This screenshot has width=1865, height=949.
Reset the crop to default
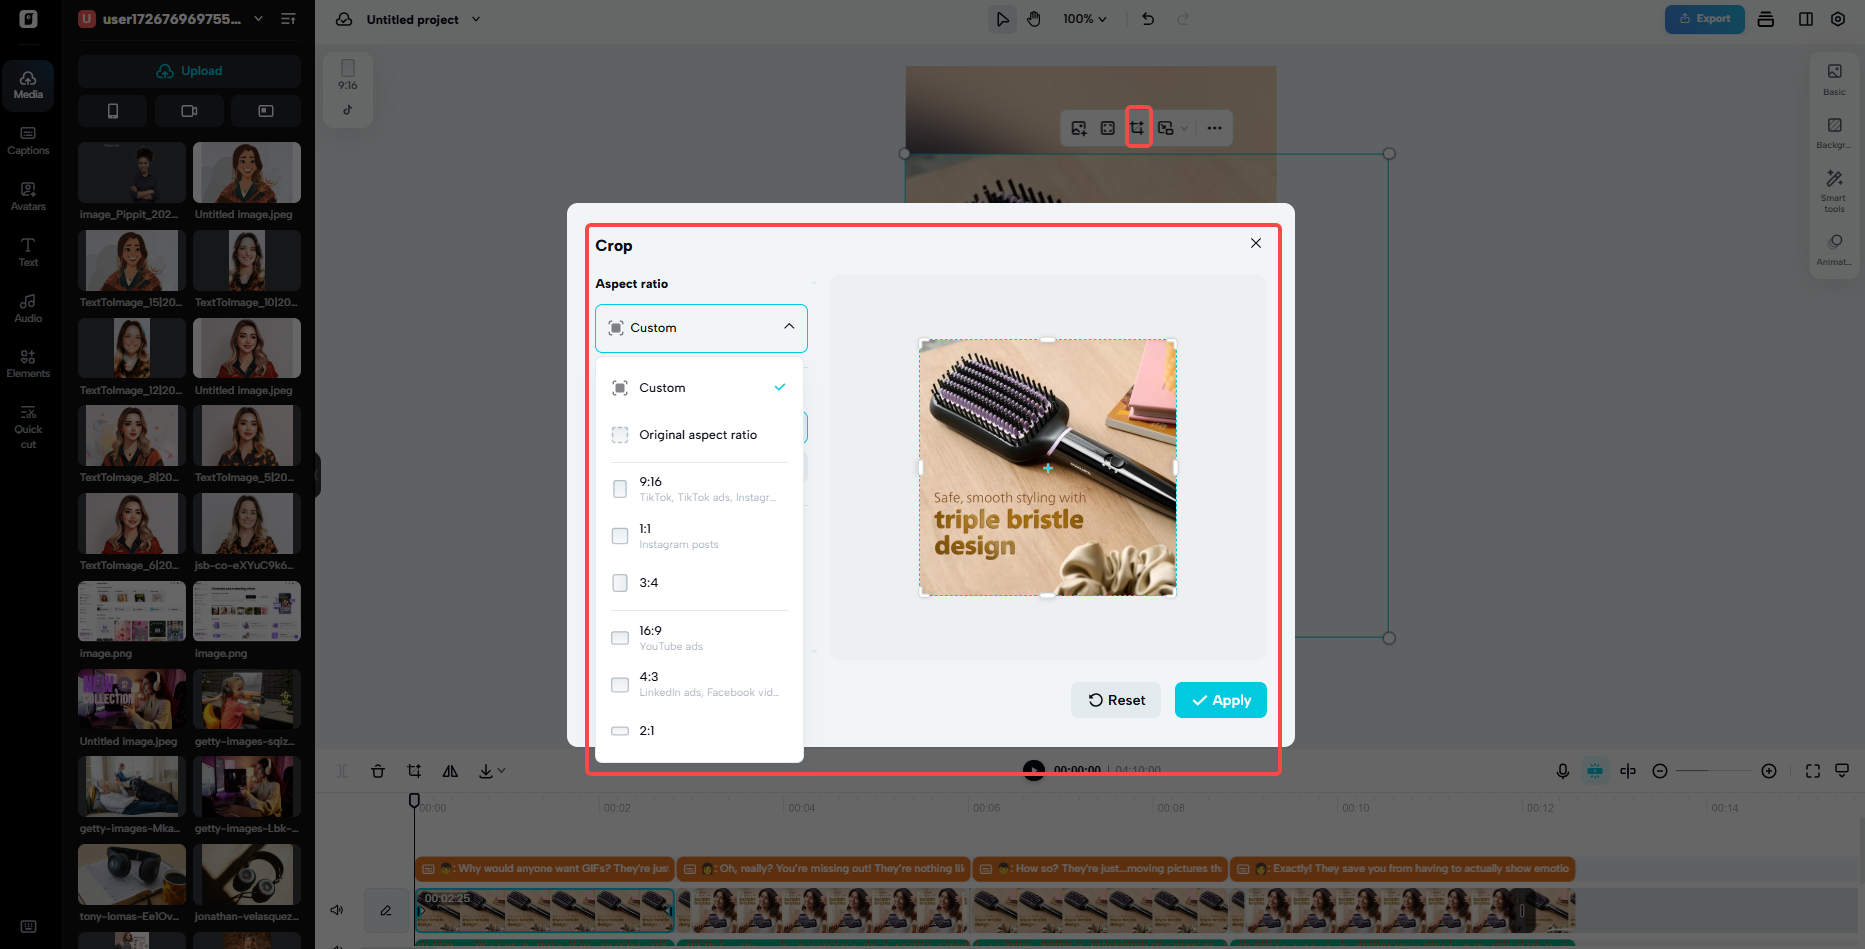click(1115, 700)
